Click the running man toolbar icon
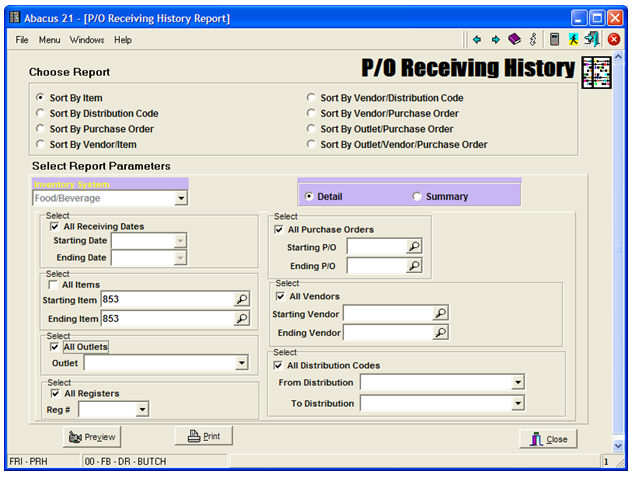 (x=573, y=40)
